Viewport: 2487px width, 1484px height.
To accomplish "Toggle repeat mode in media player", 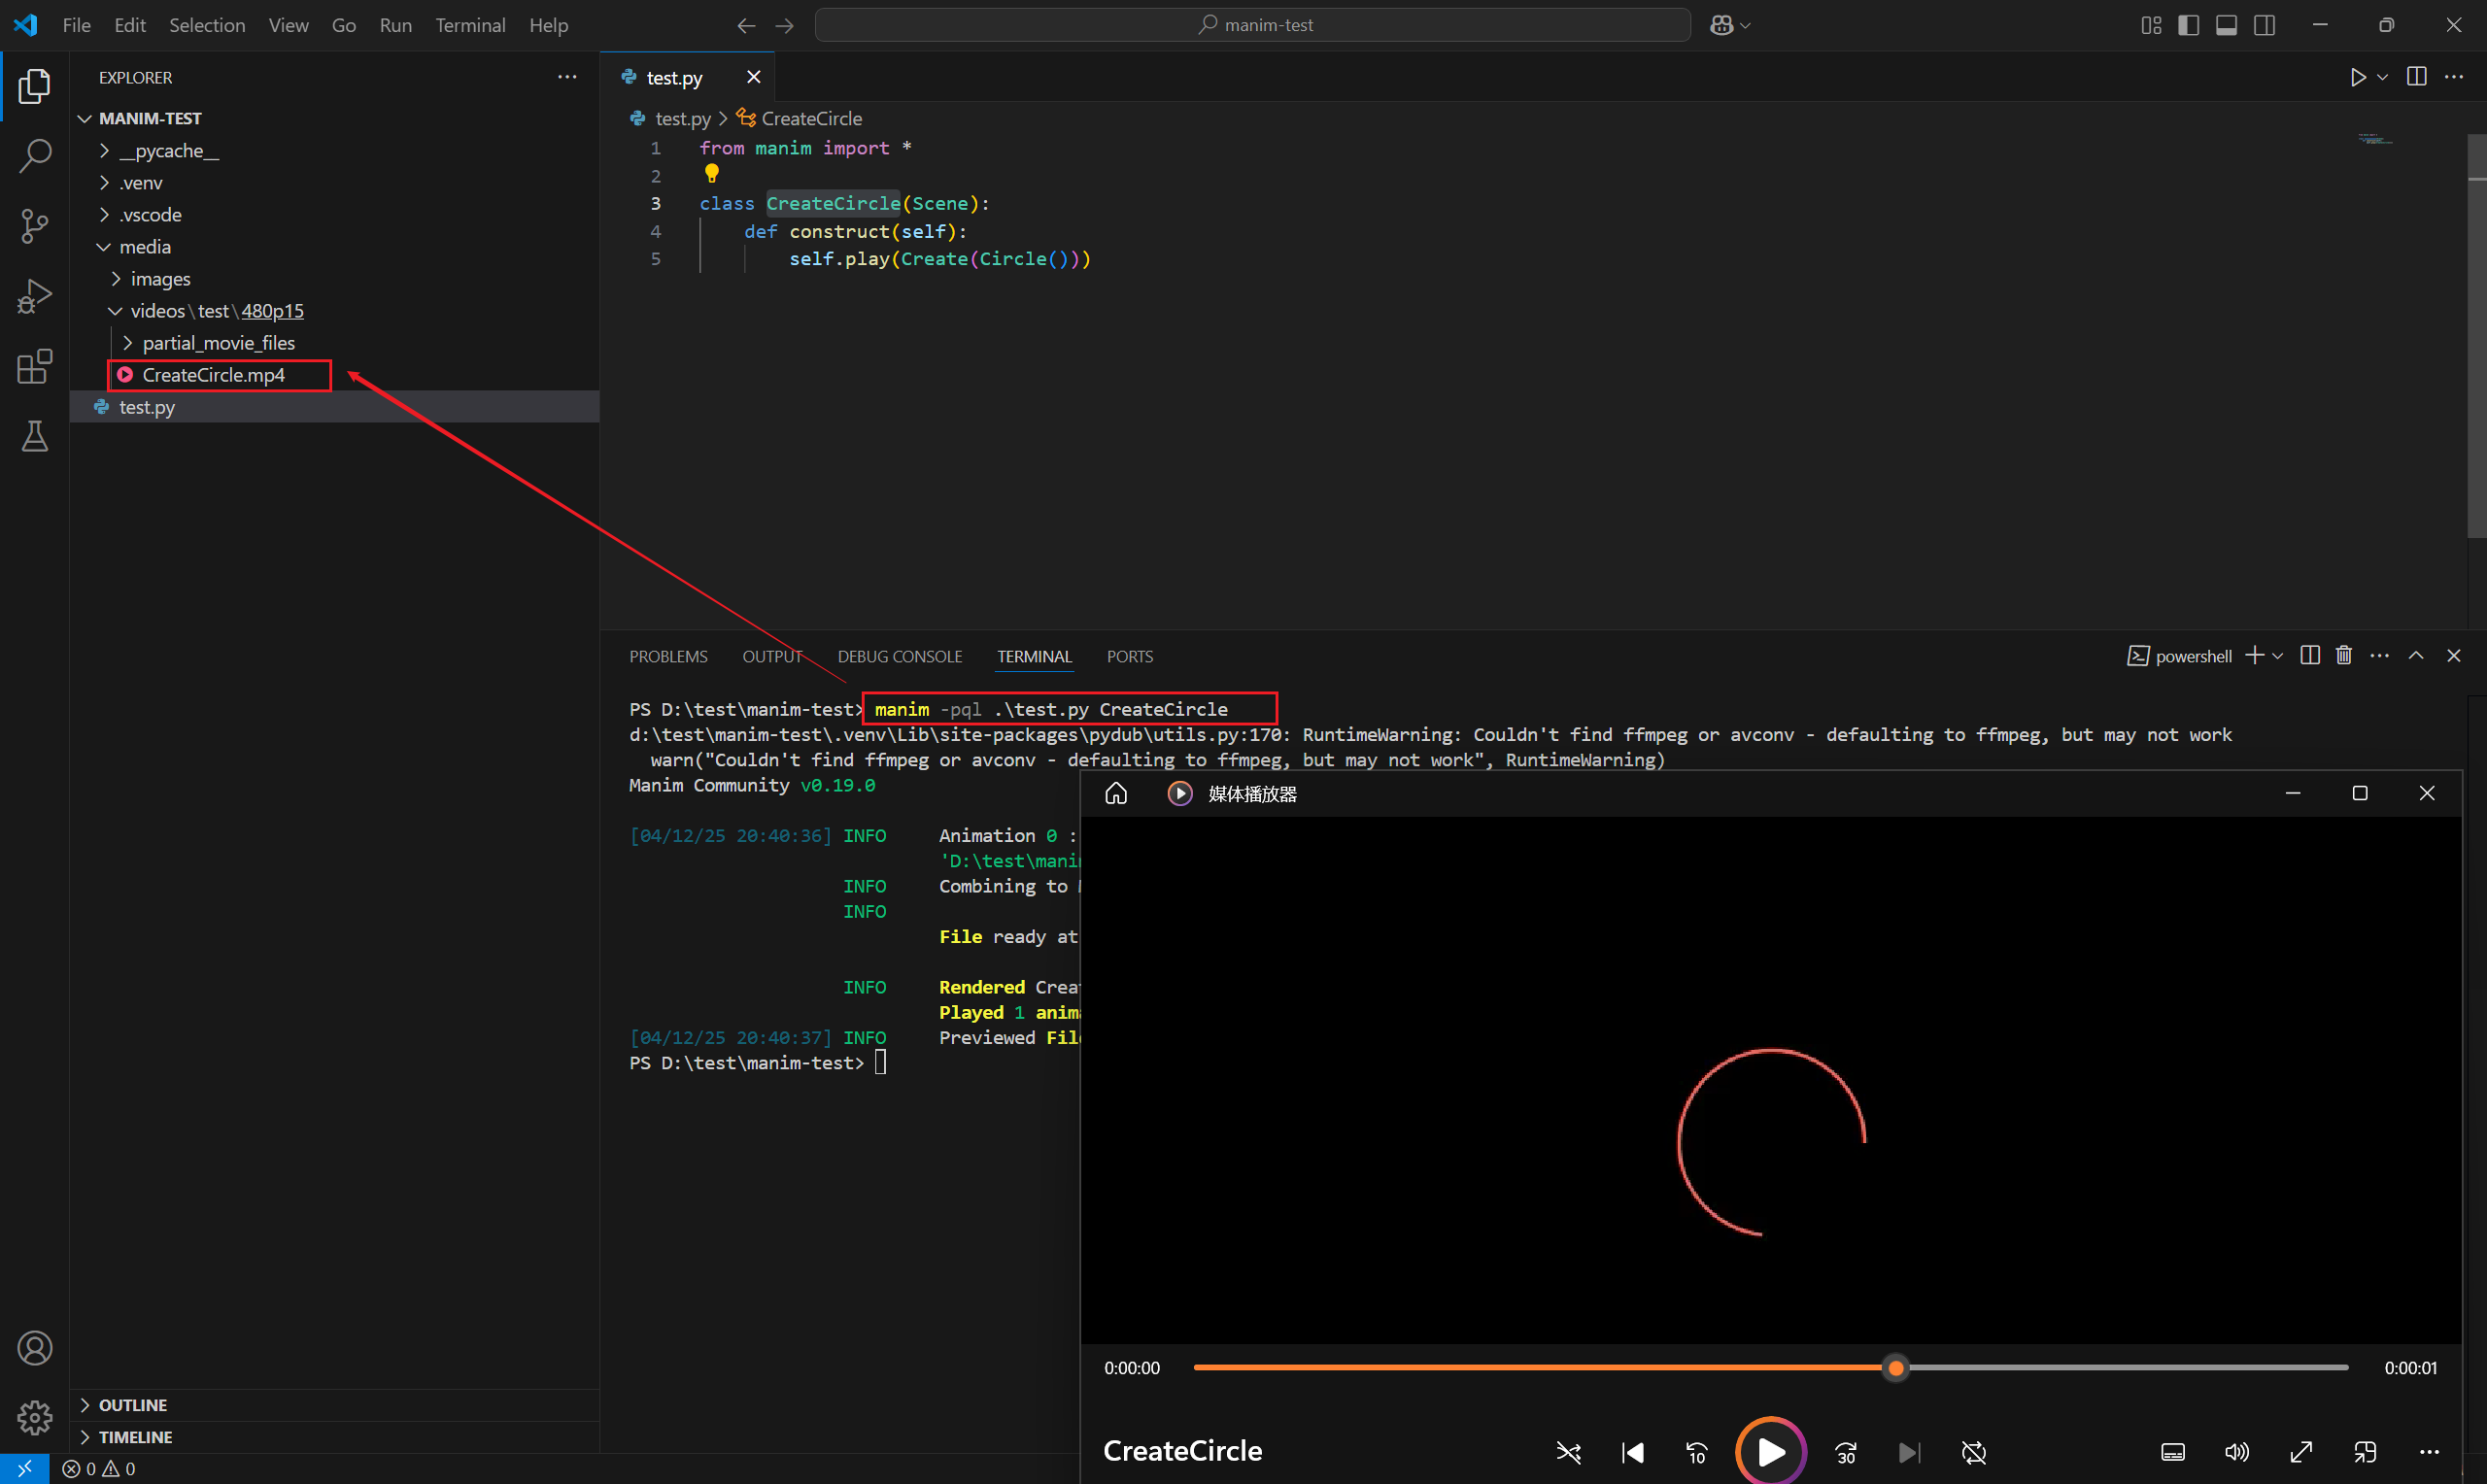I will tap(1973, 1452).
